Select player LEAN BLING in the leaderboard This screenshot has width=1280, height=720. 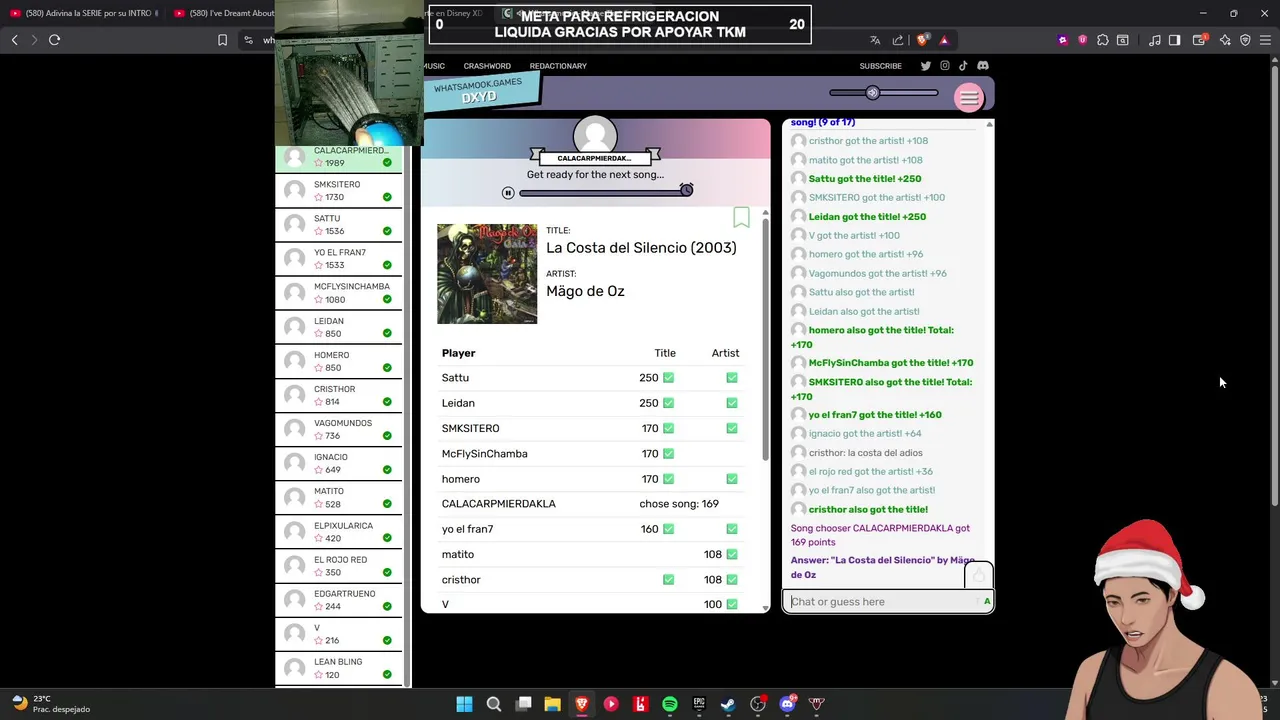click(339, 667)
